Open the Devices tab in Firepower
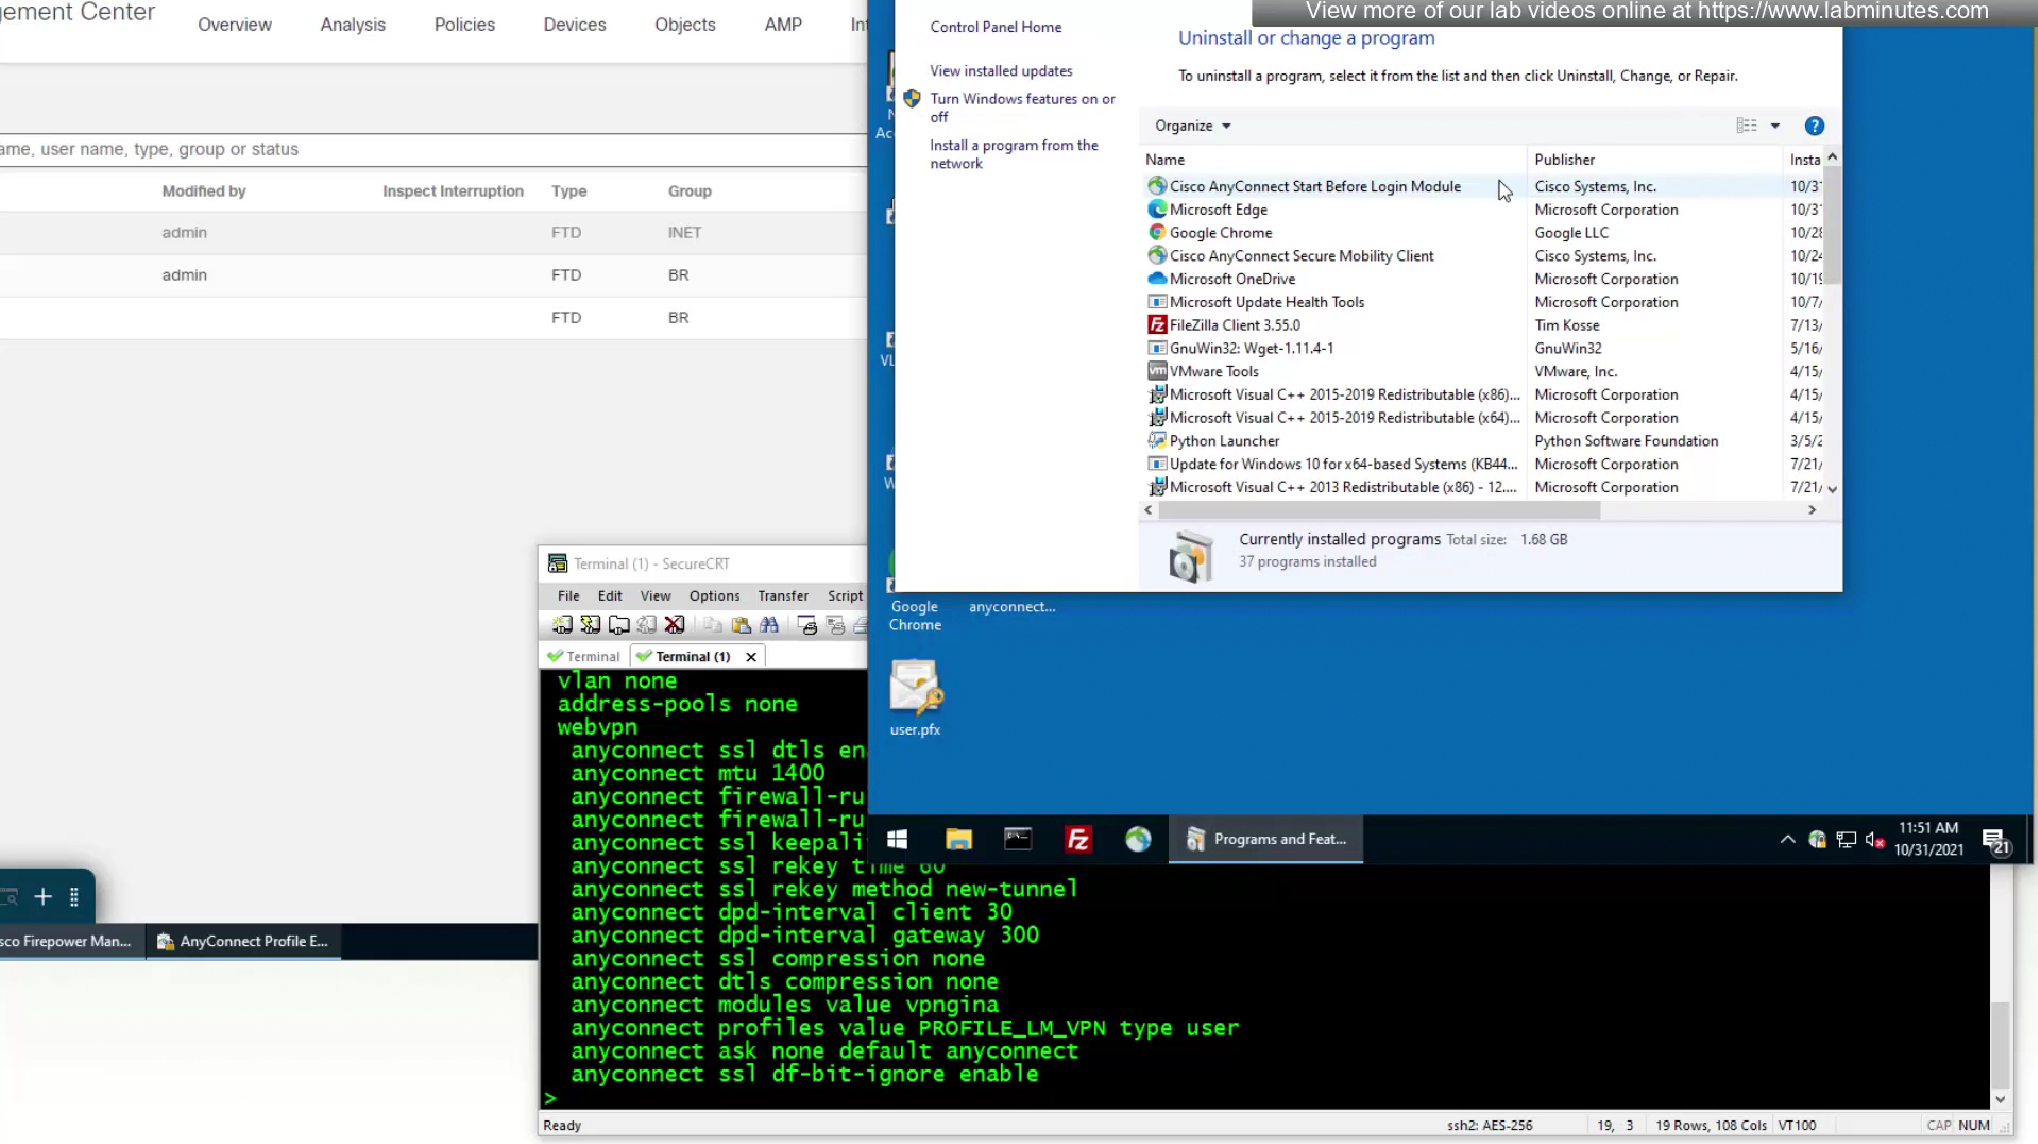Viewport: 2038px width, 1144px height. tap(574, 25)
